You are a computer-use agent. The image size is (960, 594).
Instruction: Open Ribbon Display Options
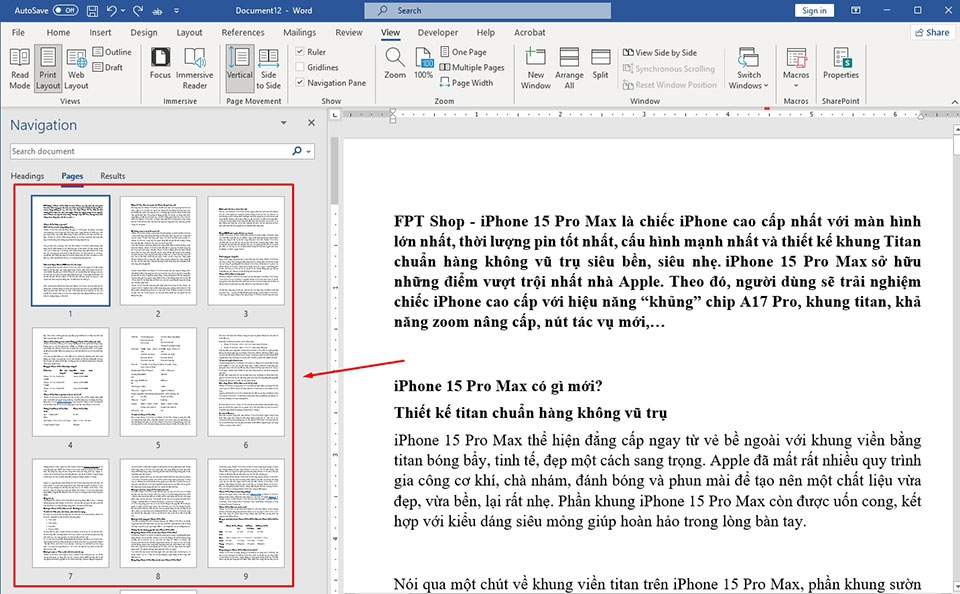856,10
